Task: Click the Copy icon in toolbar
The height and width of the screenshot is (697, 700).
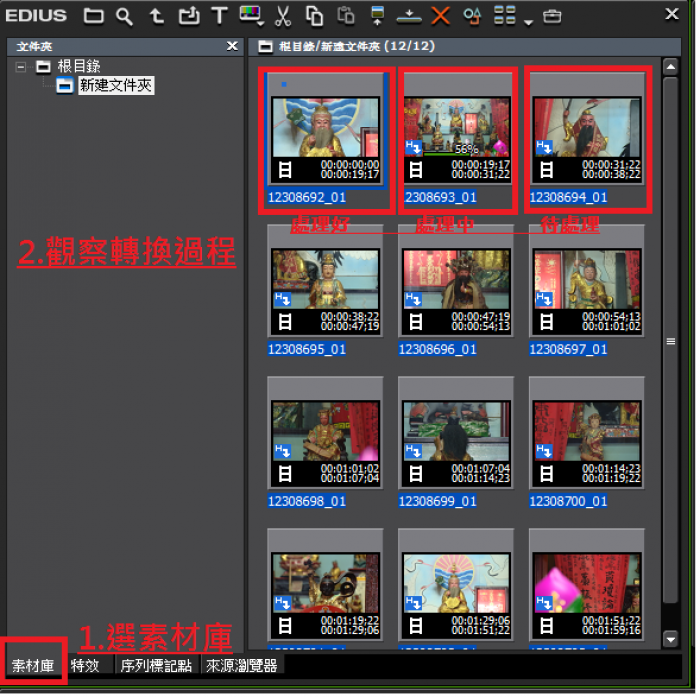Action: pyautogui.click(x=314, y=15)
